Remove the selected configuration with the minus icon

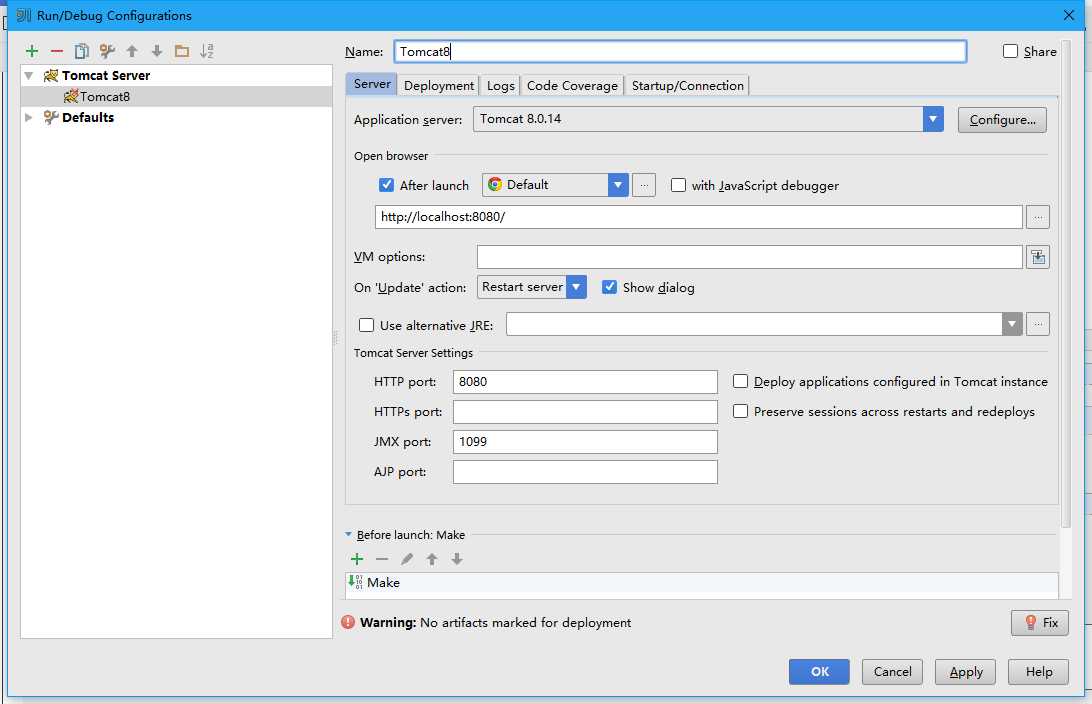tap(57, 51)
